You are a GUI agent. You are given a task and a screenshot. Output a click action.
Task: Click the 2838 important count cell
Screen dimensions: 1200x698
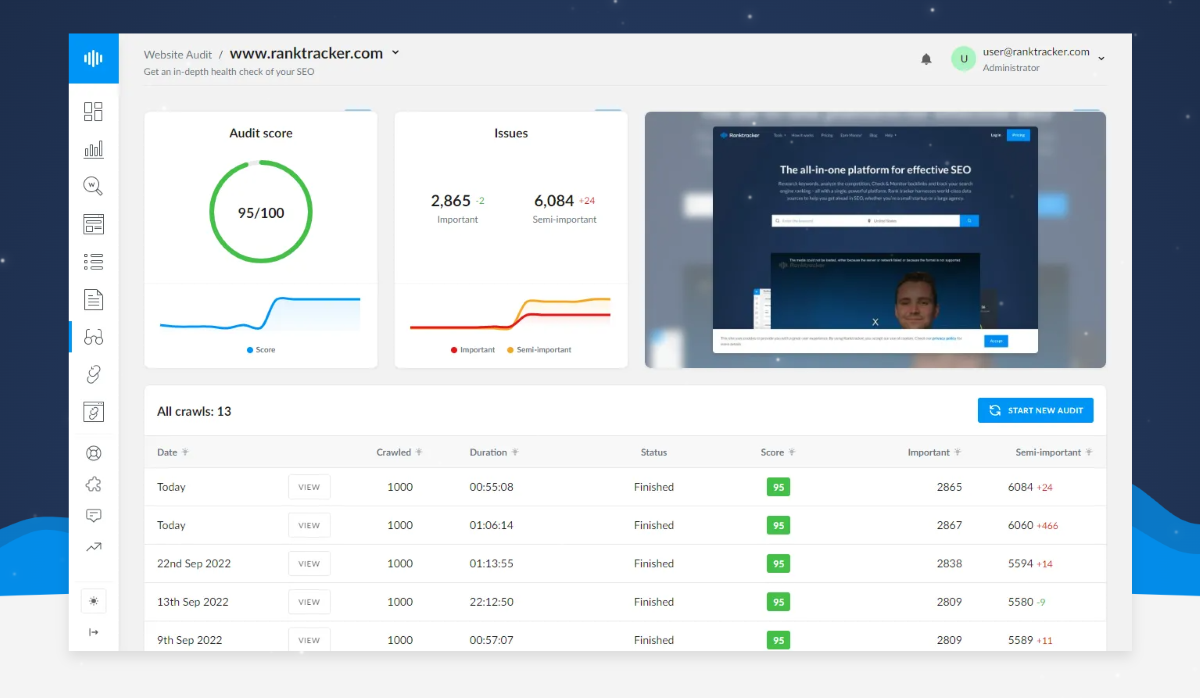tap(949, 563)
